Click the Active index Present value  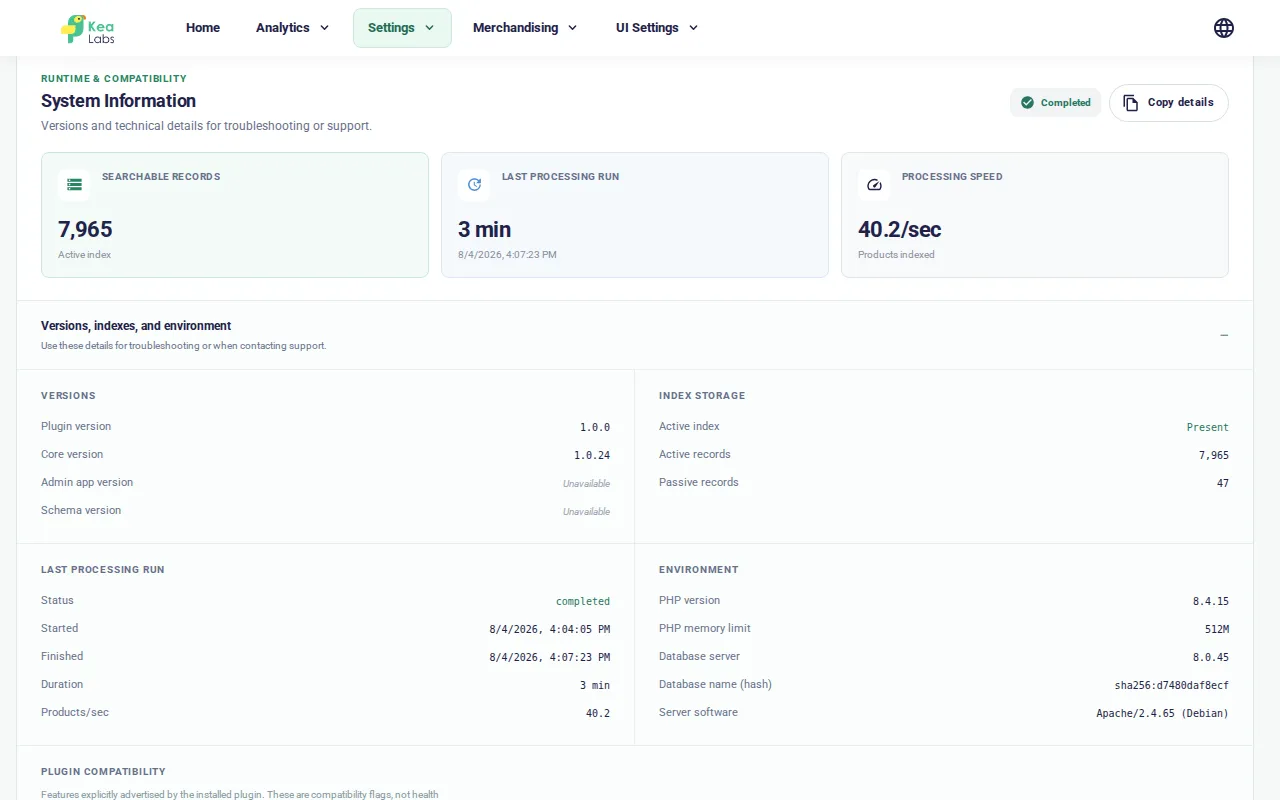(1208, 427)
